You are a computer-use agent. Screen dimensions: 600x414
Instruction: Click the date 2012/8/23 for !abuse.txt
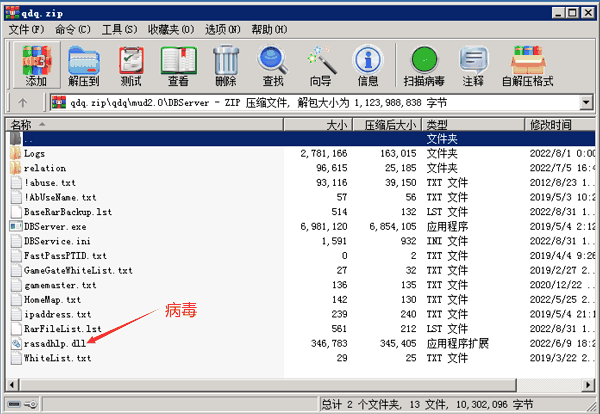coord(562,183)
